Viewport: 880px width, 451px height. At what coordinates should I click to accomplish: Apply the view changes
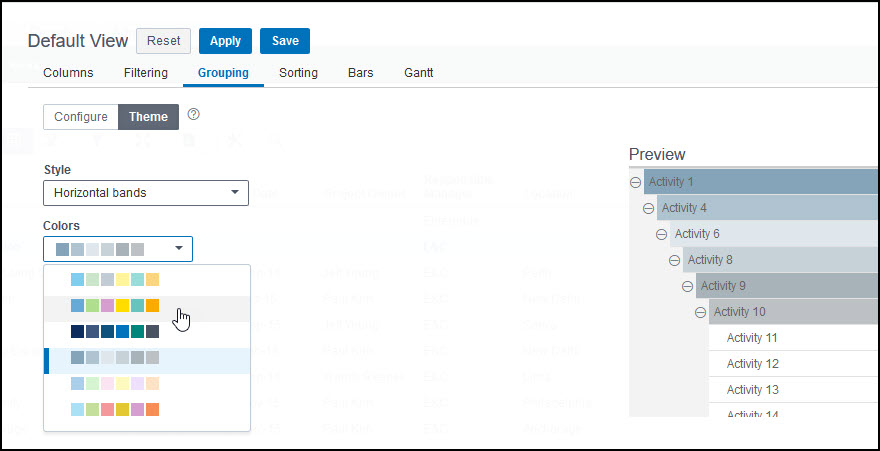225,41
